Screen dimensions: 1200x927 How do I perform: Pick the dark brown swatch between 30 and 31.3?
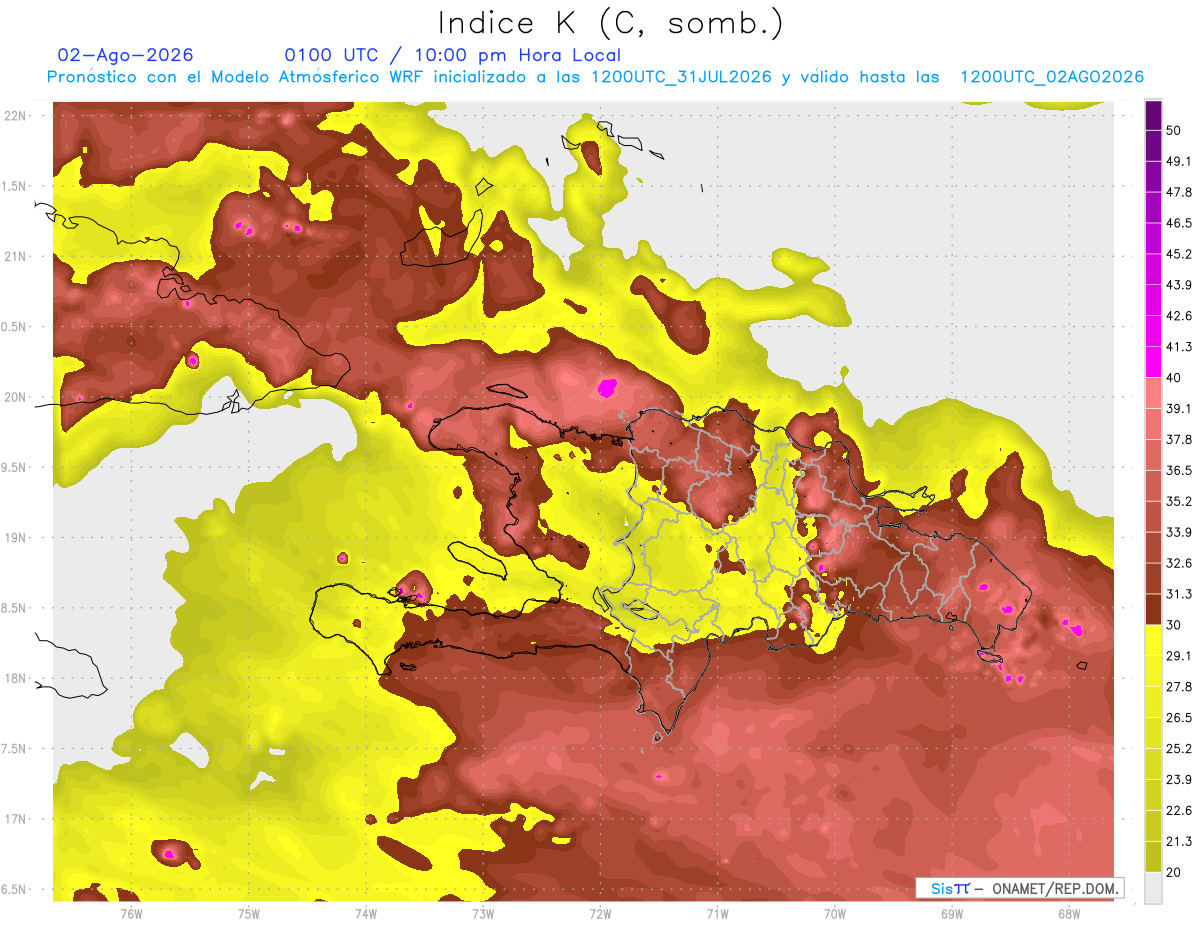tap(1154, 610)
